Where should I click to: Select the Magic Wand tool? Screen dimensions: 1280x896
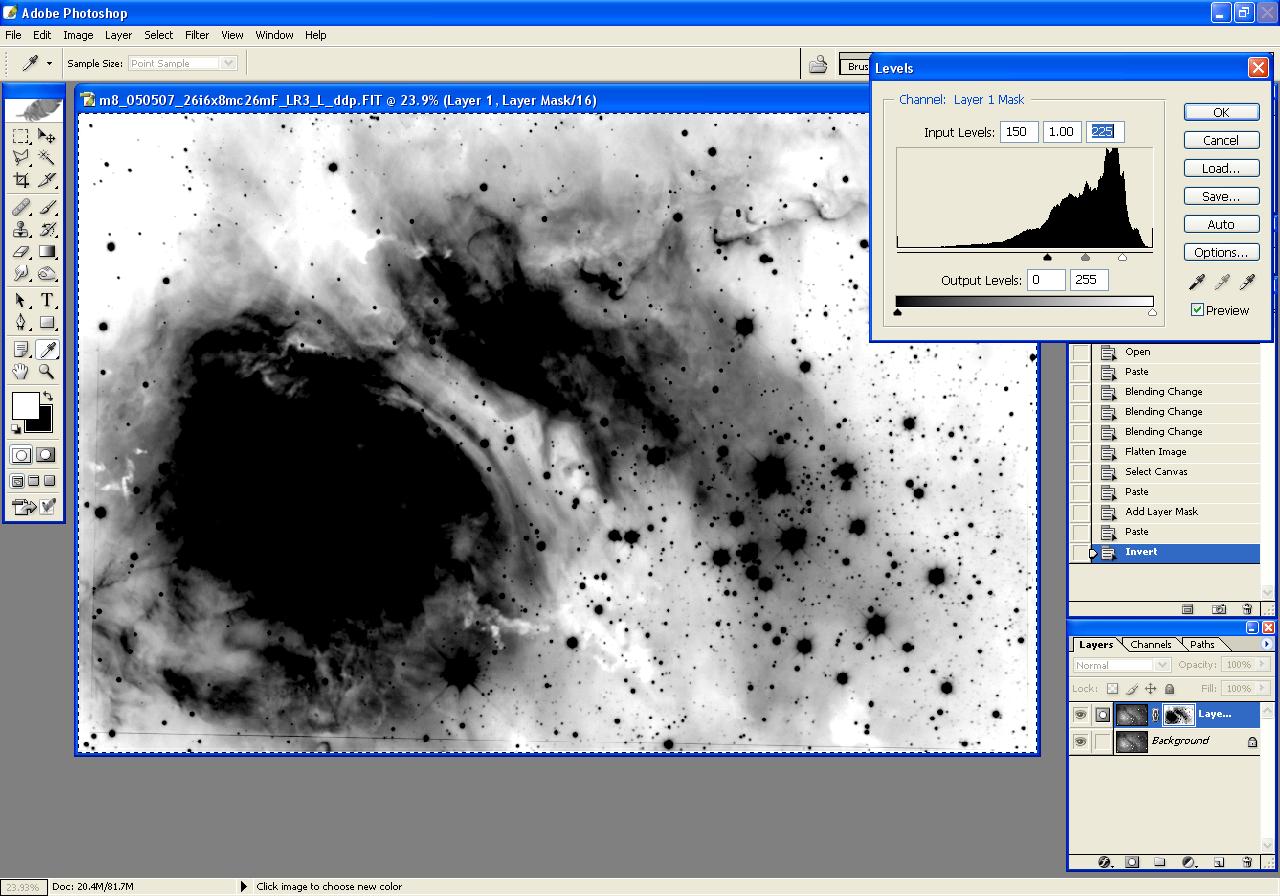[46, 158]
